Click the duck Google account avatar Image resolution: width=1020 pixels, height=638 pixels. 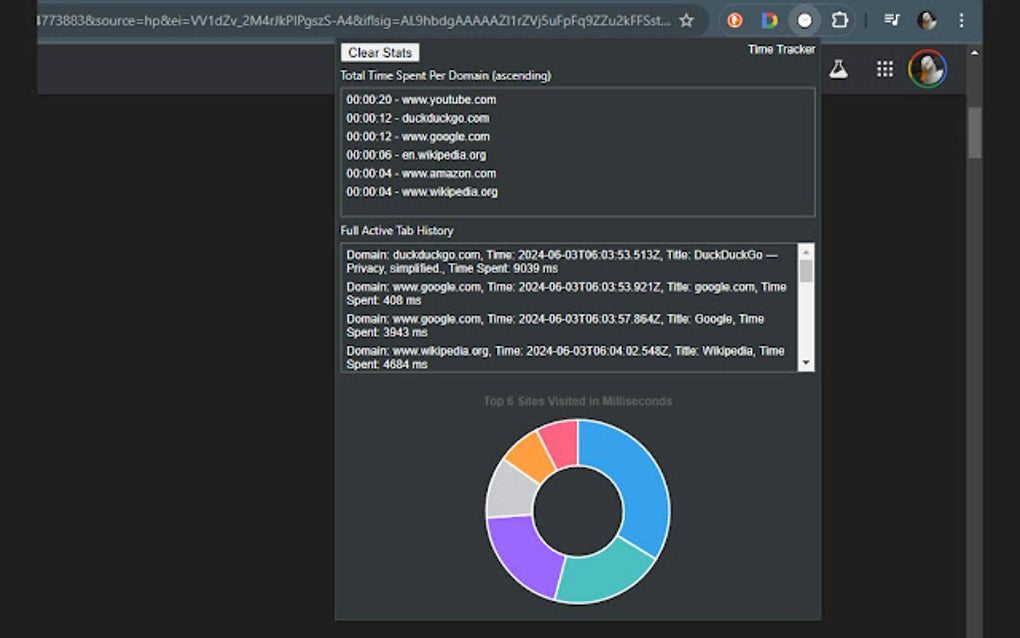point(927,69)
